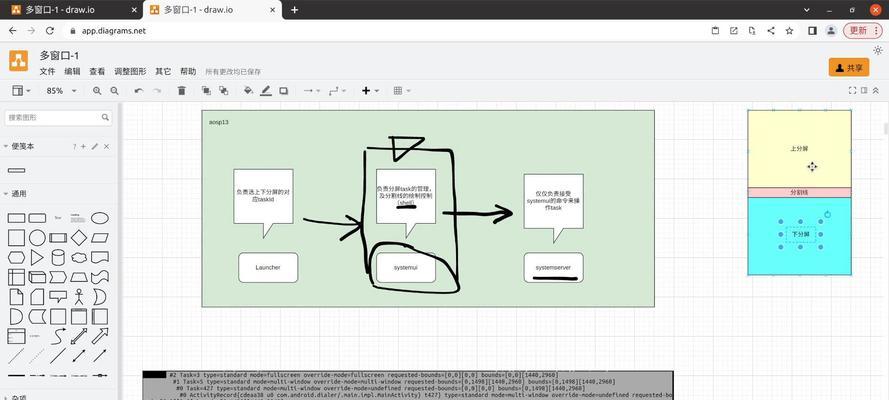Open the 其它 menu
Viewport: 889px width, 400px height.
coord(163,71)
